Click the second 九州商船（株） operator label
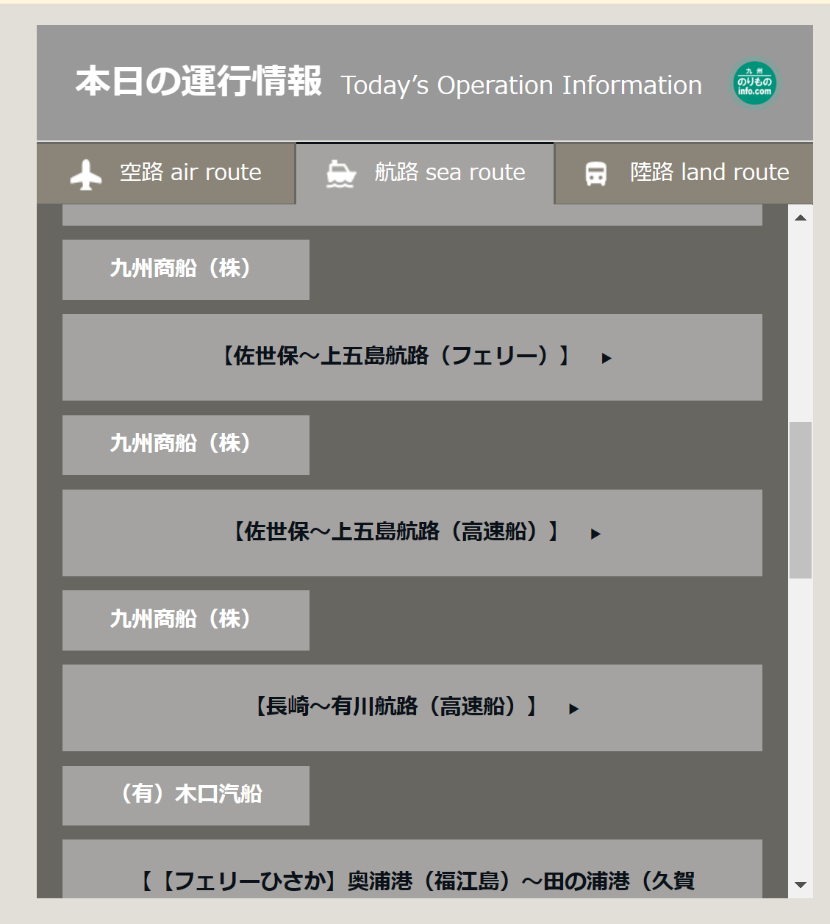 [x=186, y=444]
